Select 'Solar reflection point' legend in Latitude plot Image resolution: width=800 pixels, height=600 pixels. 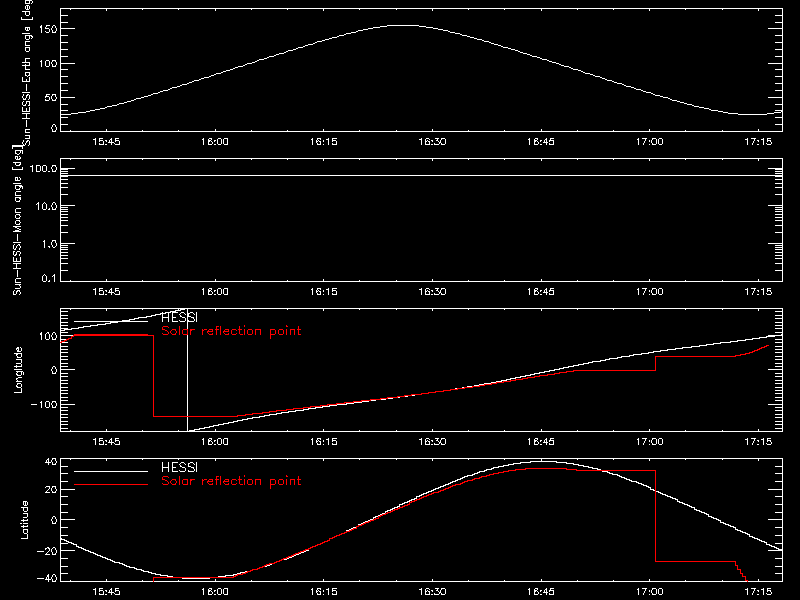[x=231, y=481]
